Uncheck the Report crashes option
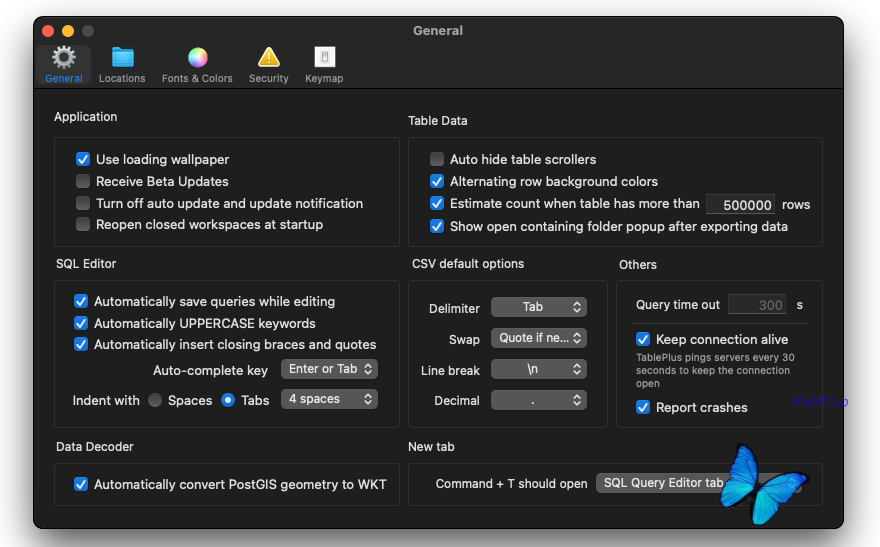Viewport: 880px width, 547px height. click(643, 407)
